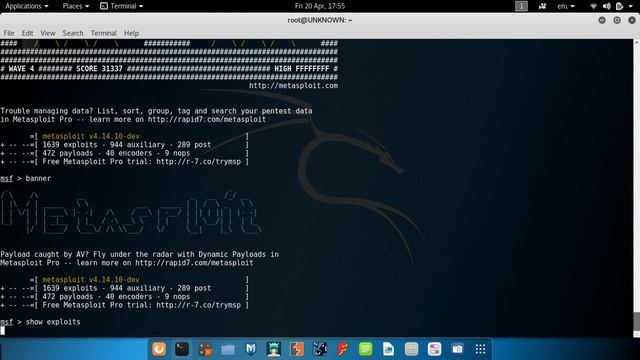Open Burp Suite orange dock icon

click(x=297, y=349)
